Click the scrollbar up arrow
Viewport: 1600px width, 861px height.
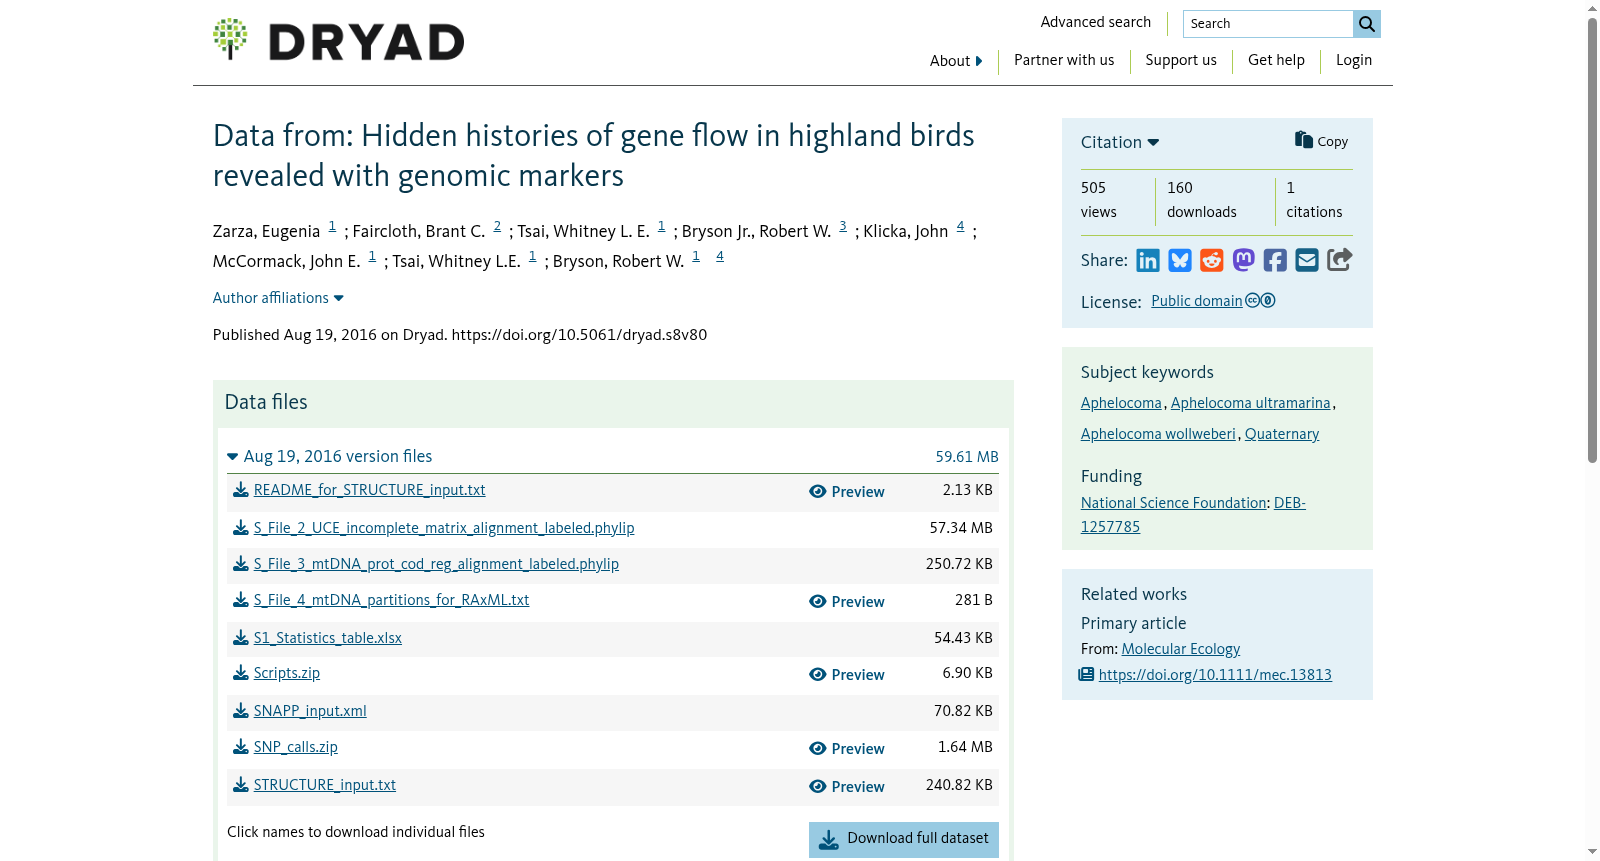click(1593, 8)
